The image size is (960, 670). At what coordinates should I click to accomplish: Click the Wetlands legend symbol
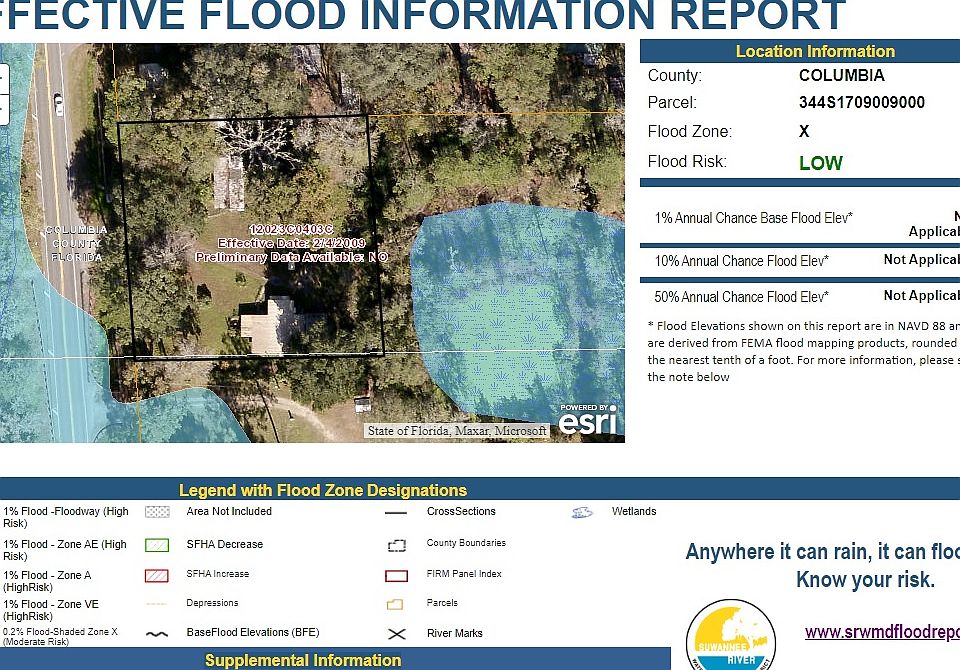582,512
